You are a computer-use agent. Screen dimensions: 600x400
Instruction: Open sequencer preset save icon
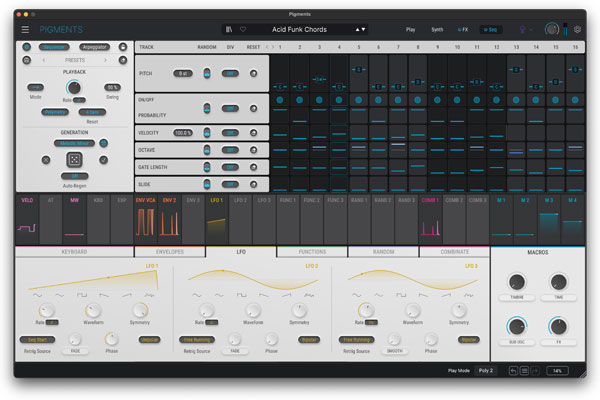26,60
